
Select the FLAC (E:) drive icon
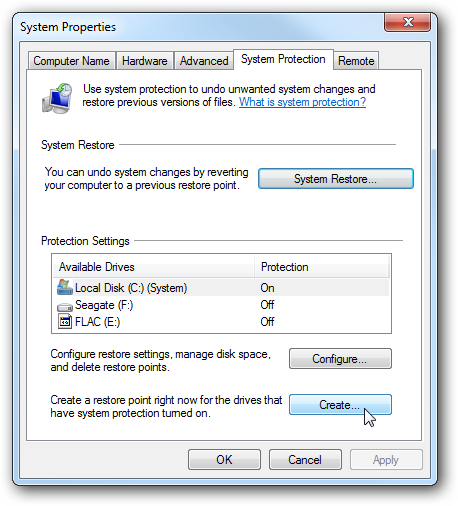(x=65, y=322)
